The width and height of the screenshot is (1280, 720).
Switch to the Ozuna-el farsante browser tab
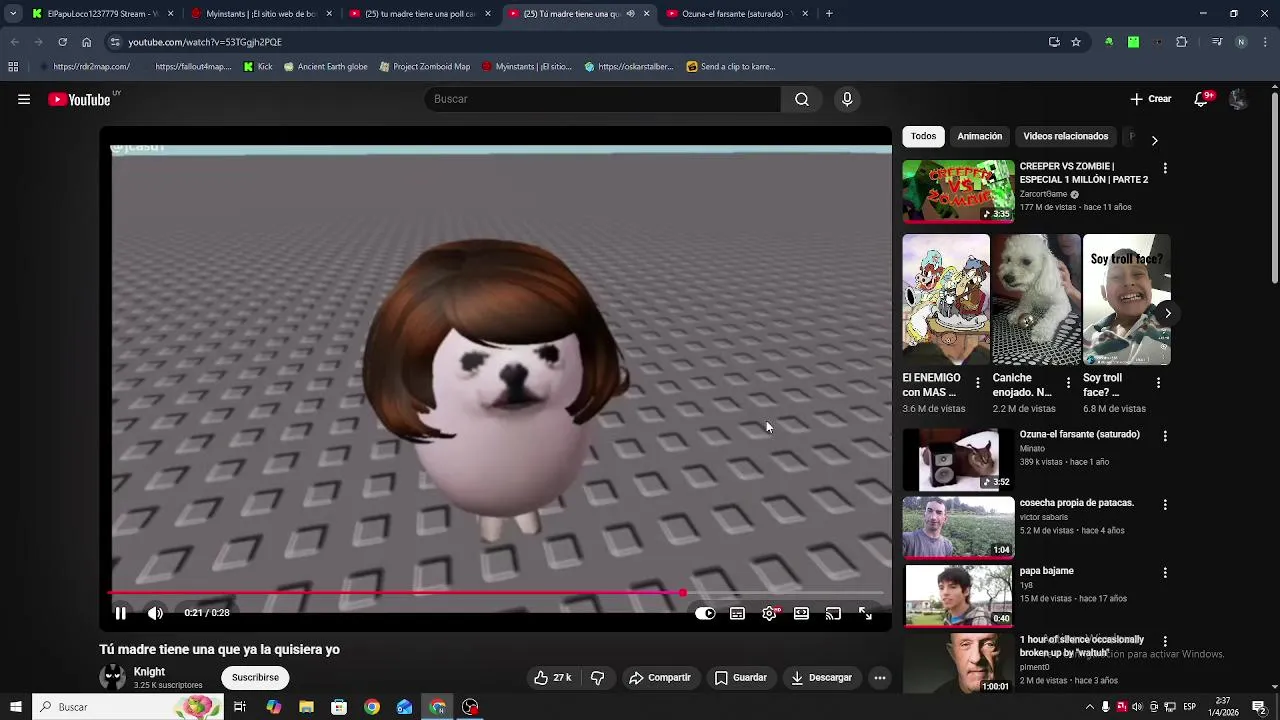[737, 14]
